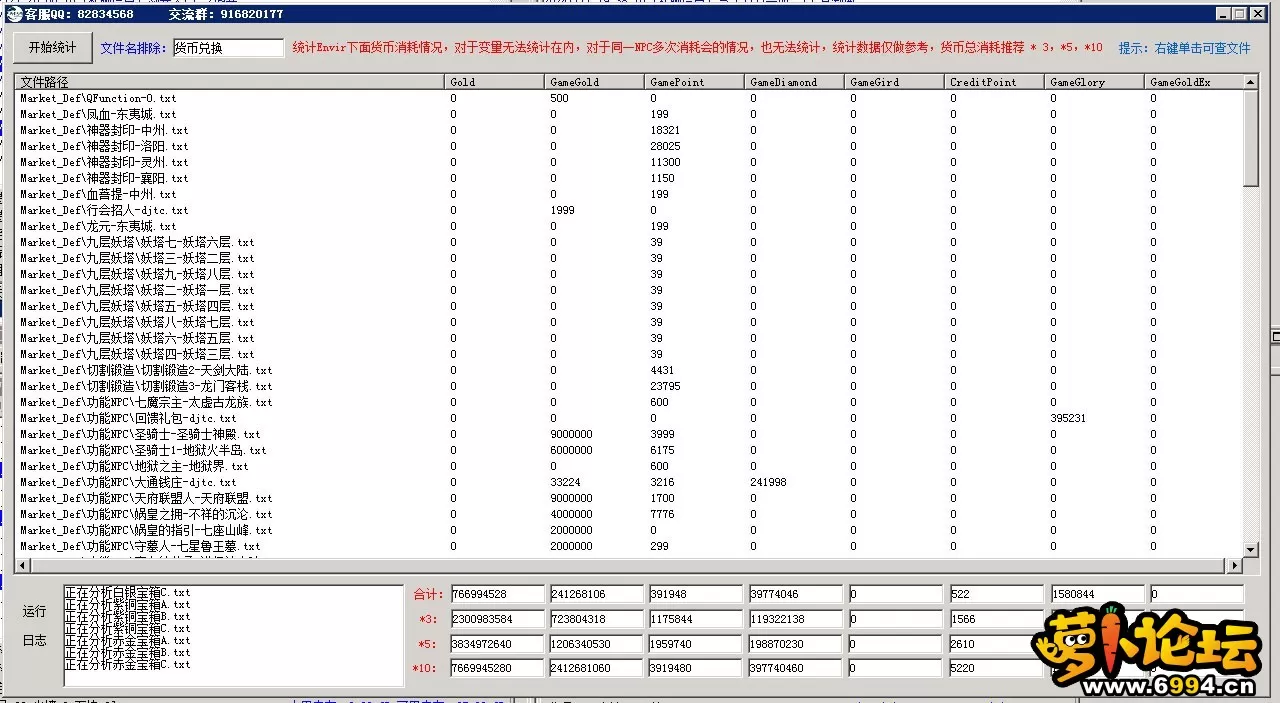The image size is (1280, 703).
Task: Minimize the statistics window
Action: click(x=1223, y=14)
